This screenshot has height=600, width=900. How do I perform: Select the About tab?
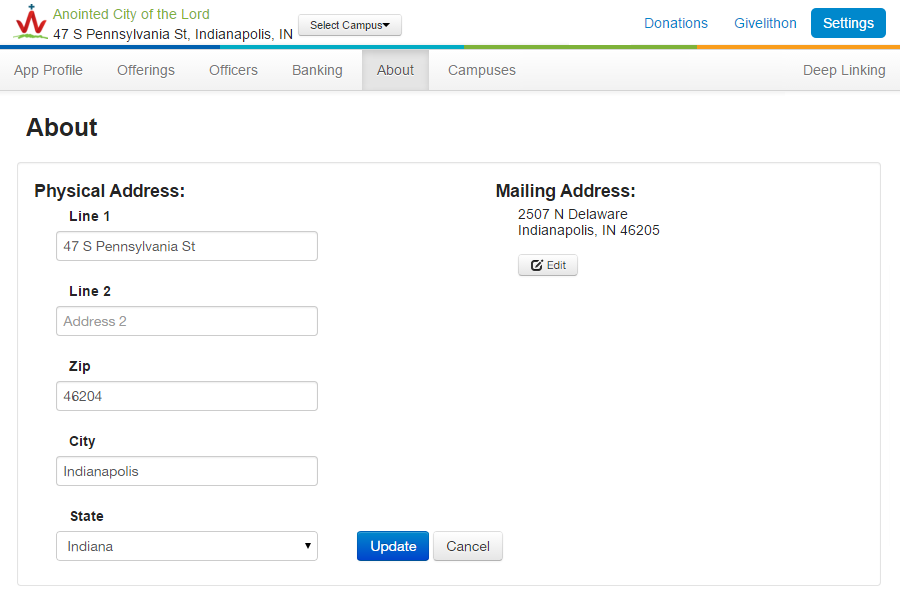[395, 70]
